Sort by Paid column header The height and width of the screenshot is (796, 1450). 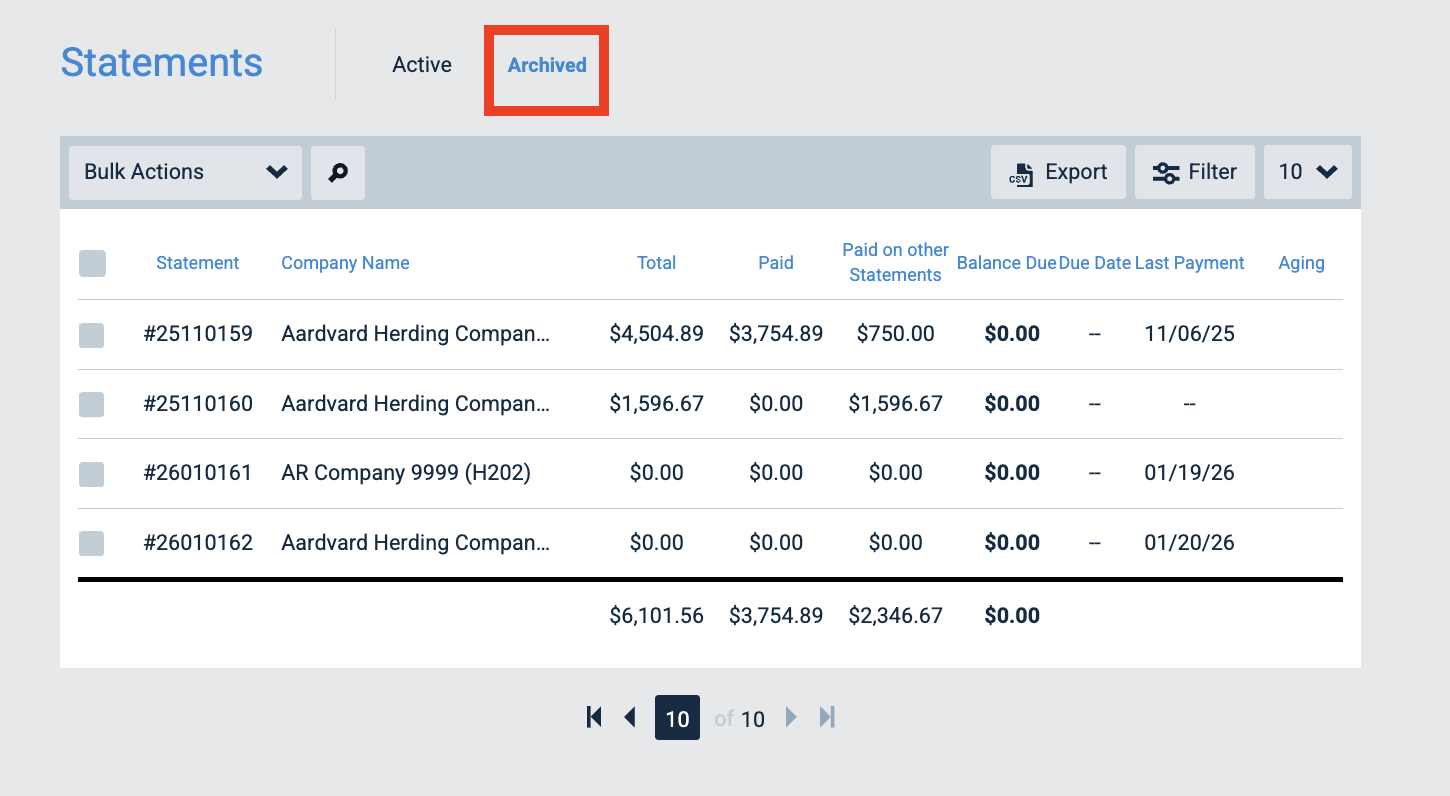pos(776,263)
